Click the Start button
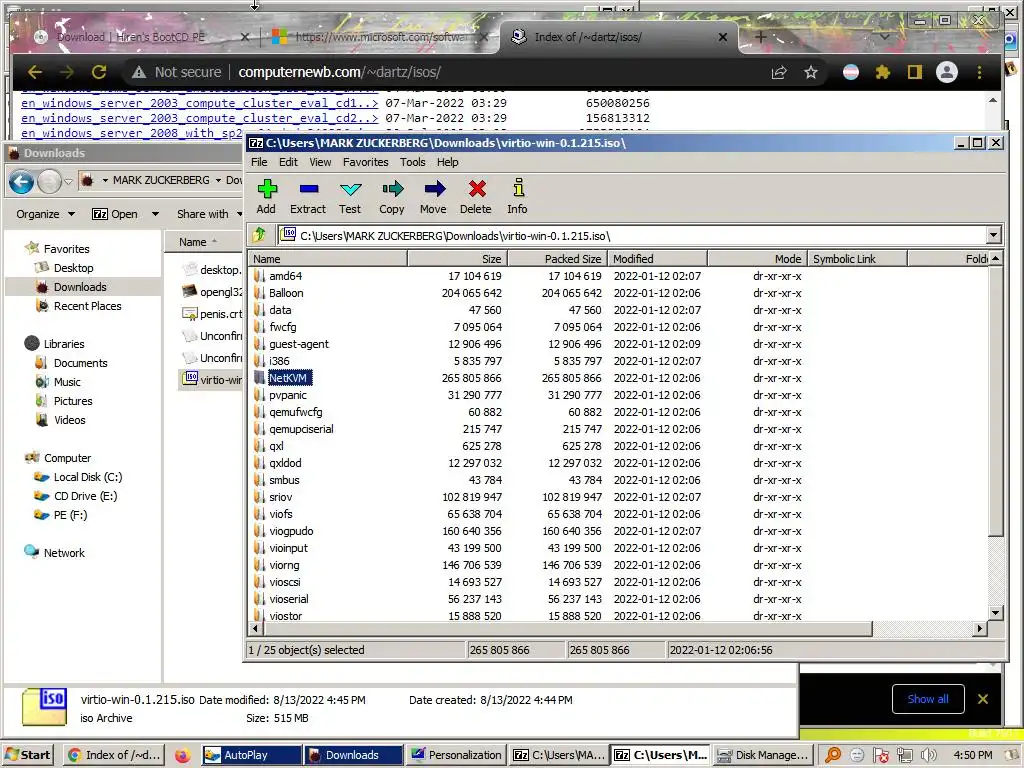Screen dimensions: 1024x768 (29, 755)
